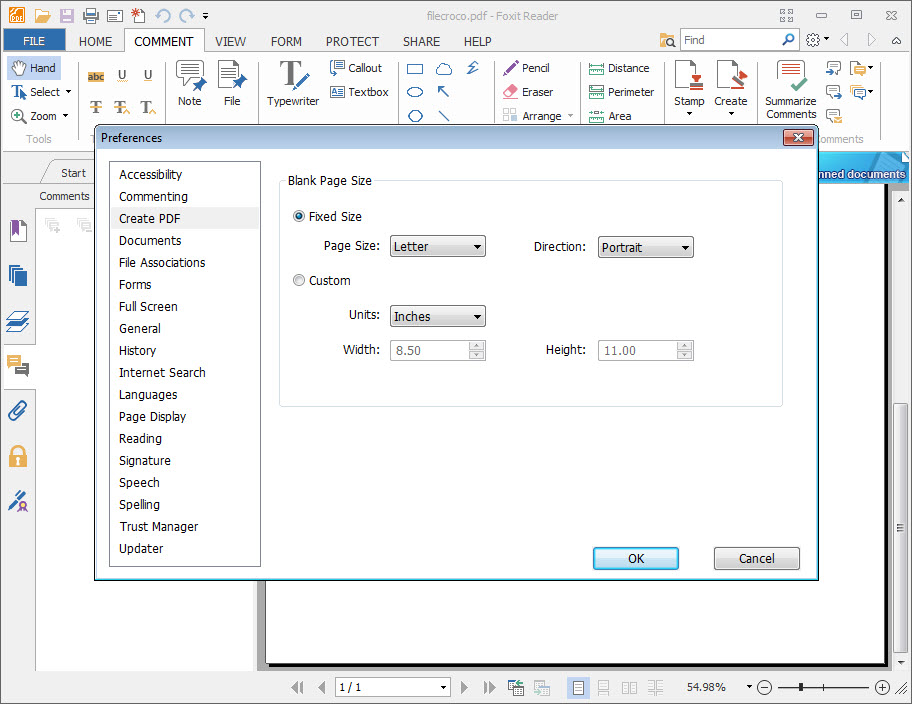Select the Custom radio button
This screenshot has width=912, height=704.
point(299,281)
